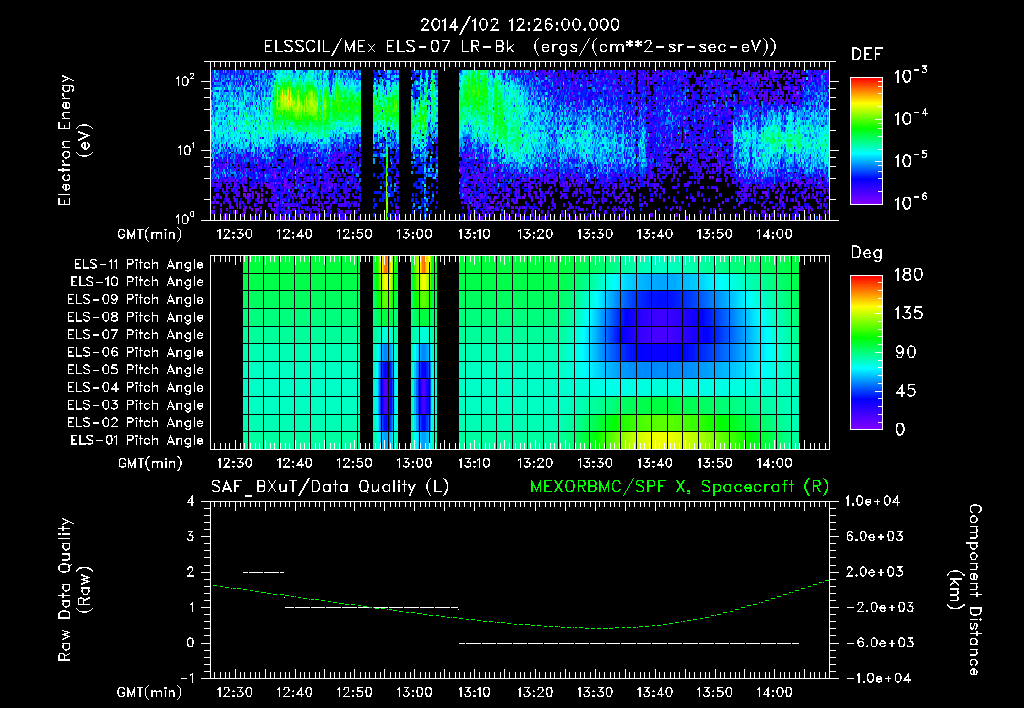
Task: Click the Raw Data Quality (Raw) axis label
Action: pos(74,590)
